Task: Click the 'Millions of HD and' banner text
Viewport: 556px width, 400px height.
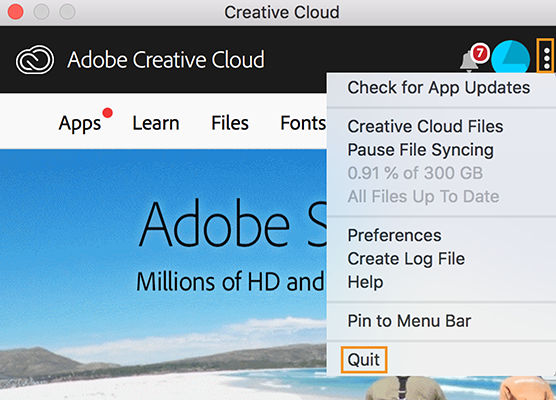Action: pos(230,282)
